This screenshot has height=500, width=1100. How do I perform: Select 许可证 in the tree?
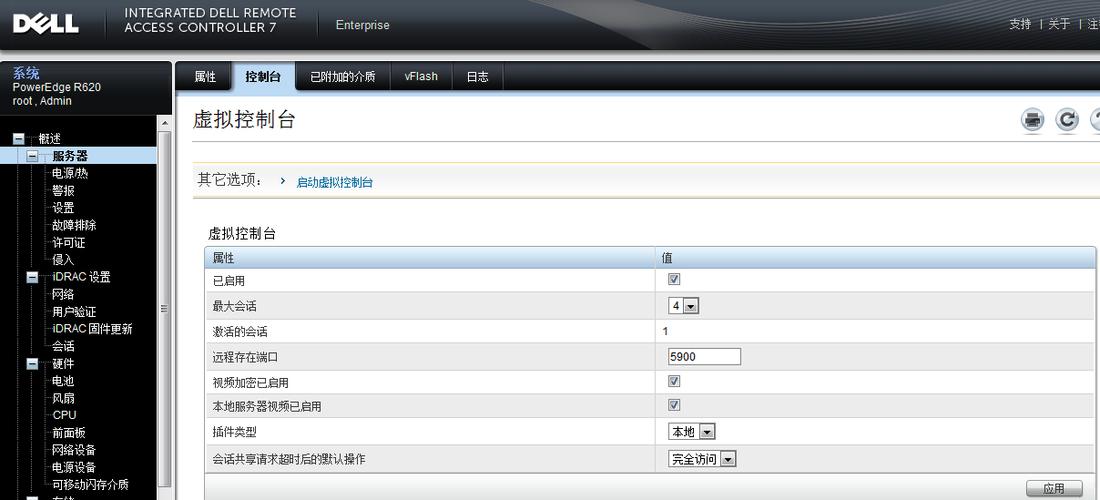tap(69, 243)
